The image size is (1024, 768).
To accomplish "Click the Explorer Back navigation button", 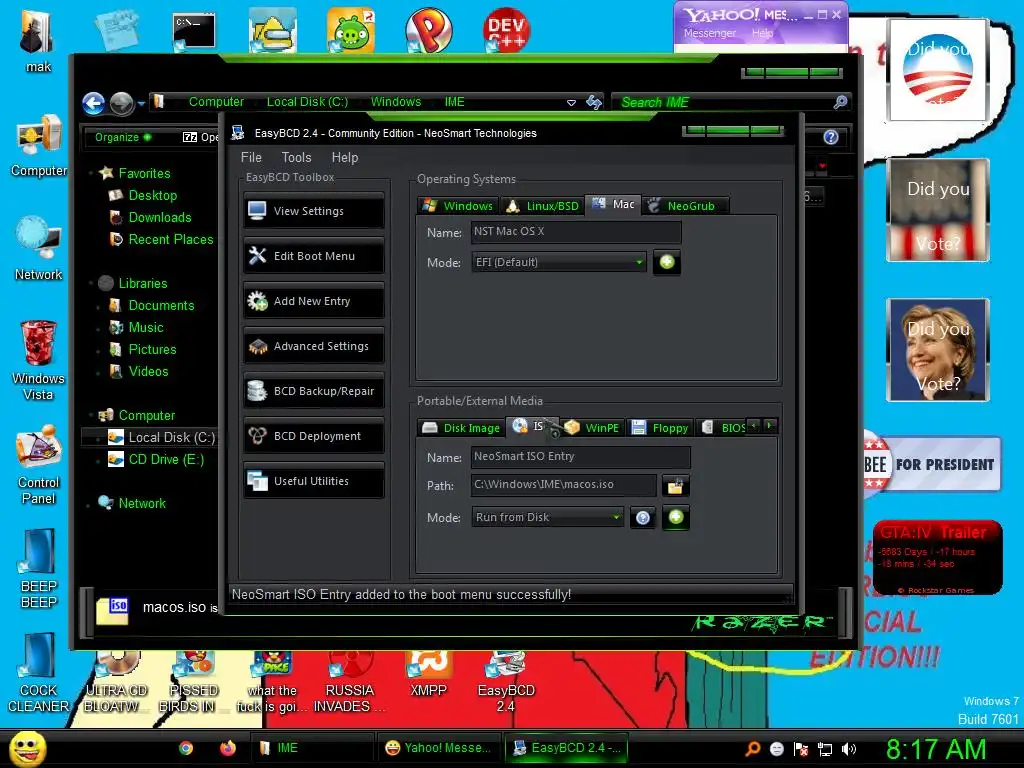I will (93, 103).
